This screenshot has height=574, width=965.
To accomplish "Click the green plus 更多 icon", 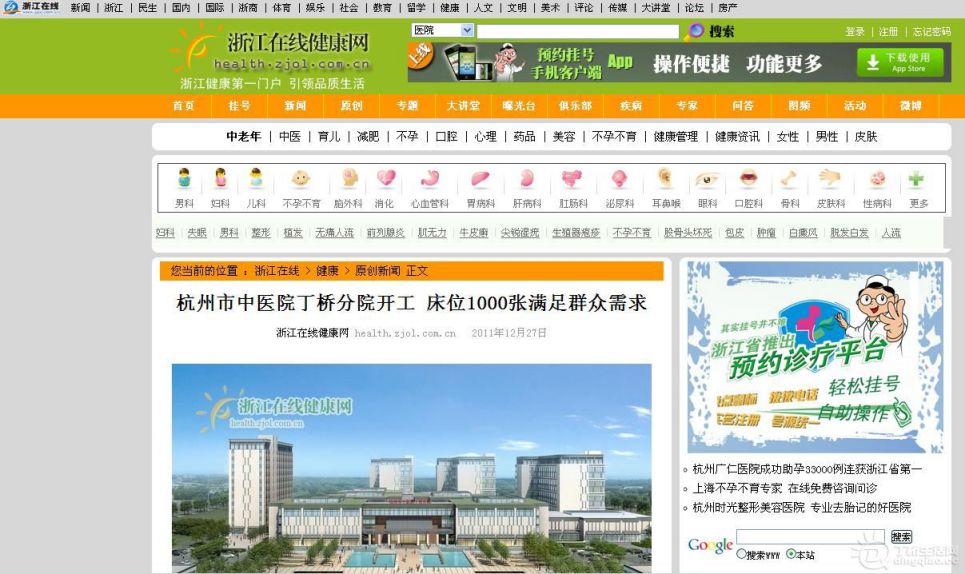I will pyautogui.click(x=916, y=180).
